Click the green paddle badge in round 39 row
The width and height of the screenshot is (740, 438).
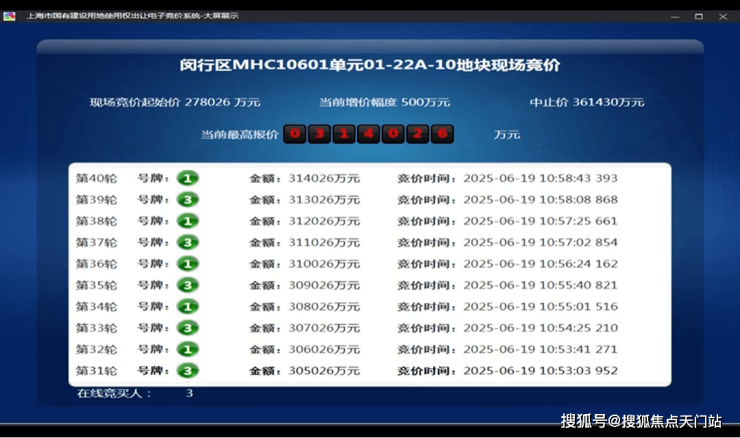point(187,200)
